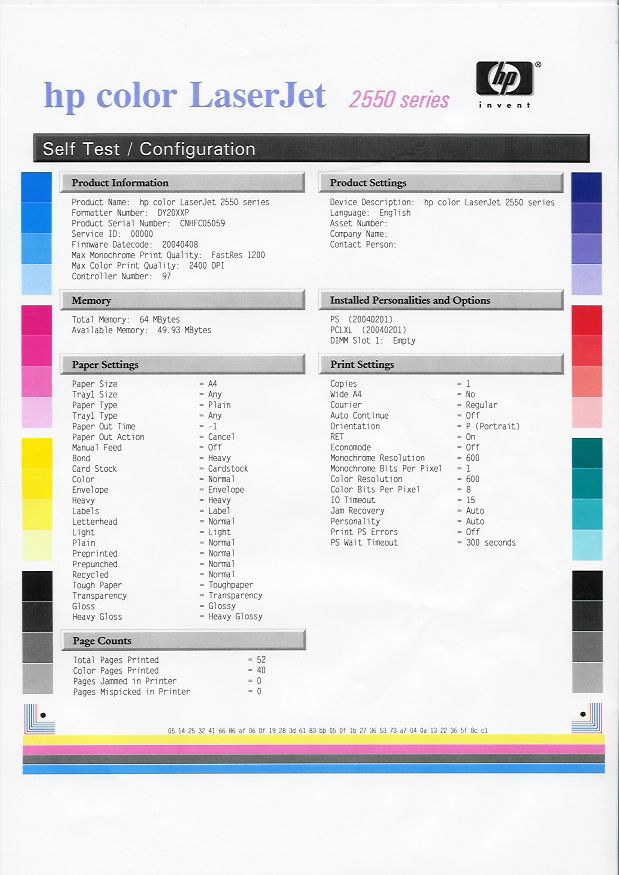Click the HP invent logo
The height and width of the screenshot is (875, 619).
tap(507, 85)
